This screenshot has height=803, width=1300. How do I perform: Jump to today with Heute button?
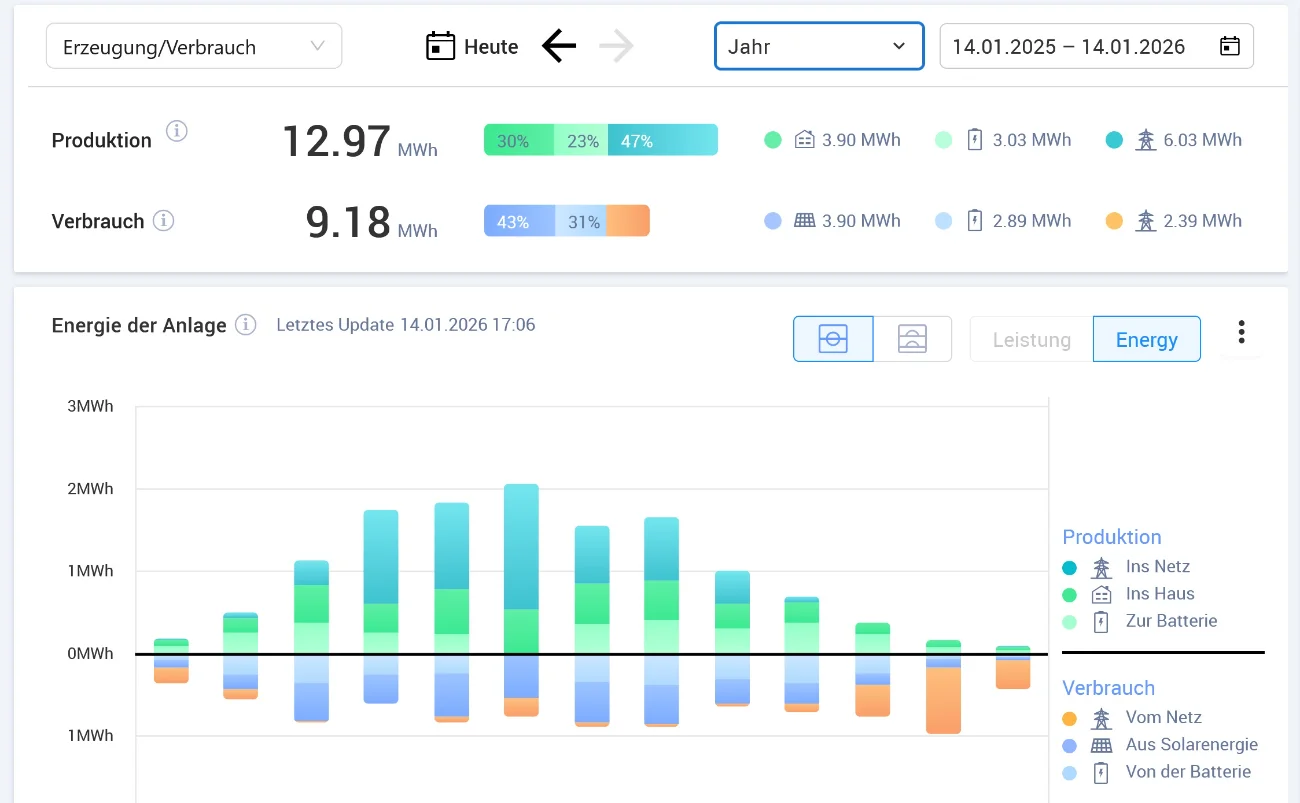490,46
